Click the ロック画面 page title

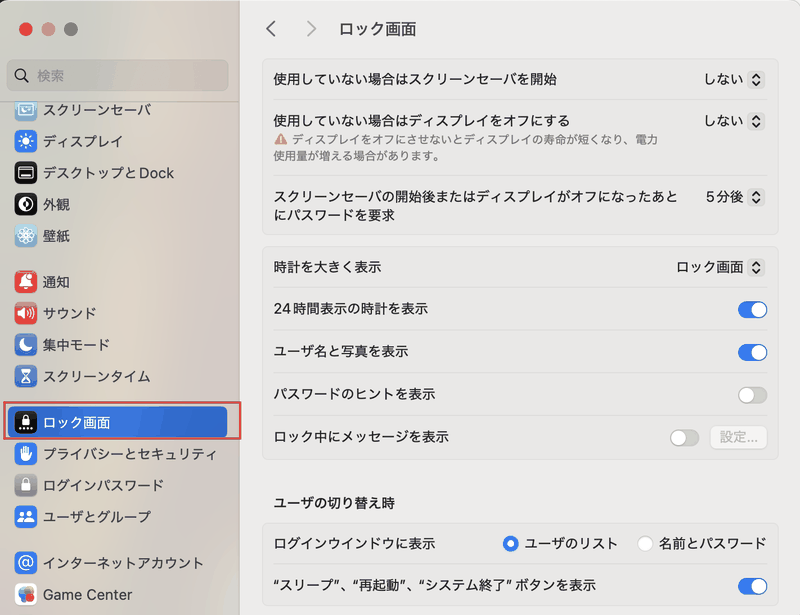[378, 29]
